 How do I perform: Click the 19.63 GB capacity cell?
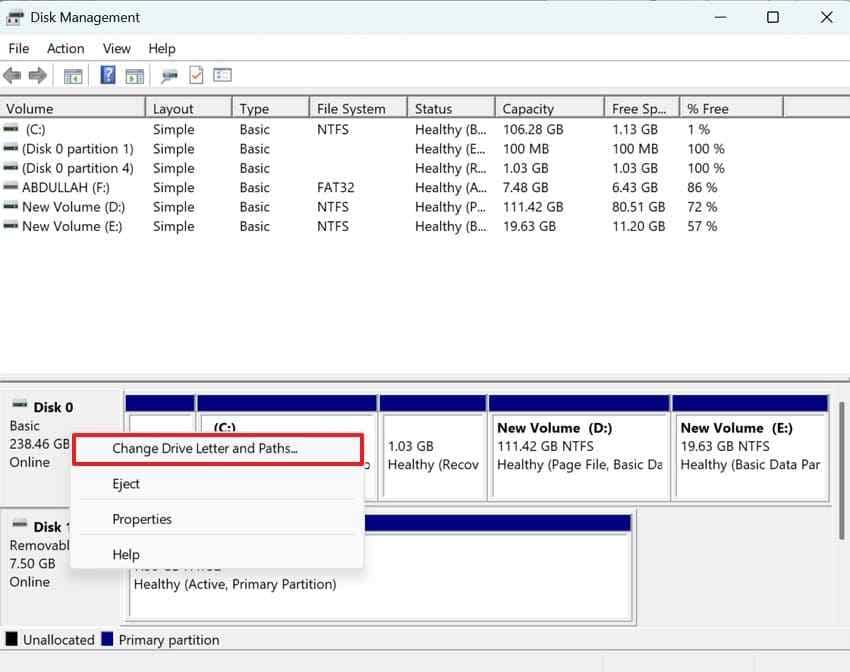(x=529, y=227)
